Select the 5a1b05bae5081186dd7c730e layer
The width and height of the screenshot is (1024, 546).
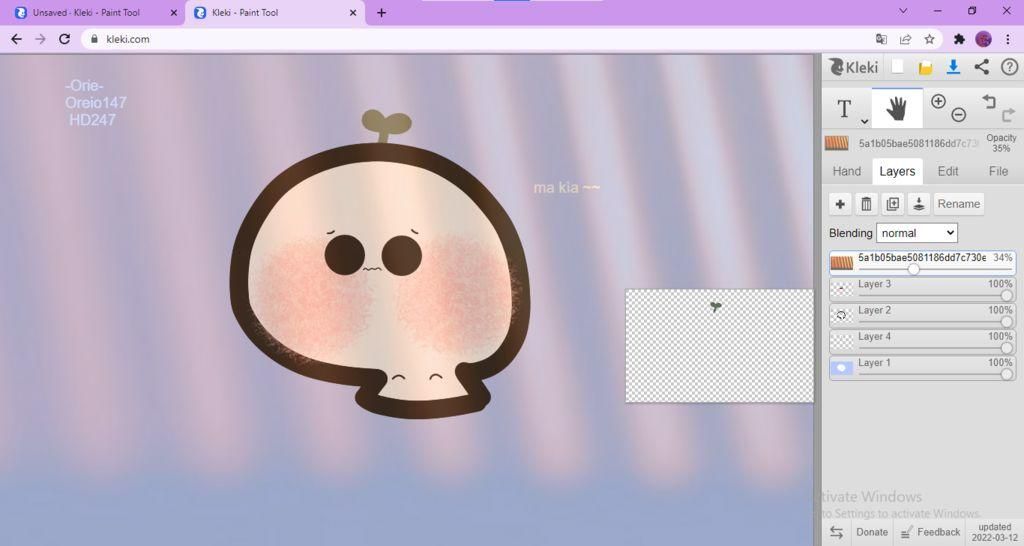[x=923, y=263]
